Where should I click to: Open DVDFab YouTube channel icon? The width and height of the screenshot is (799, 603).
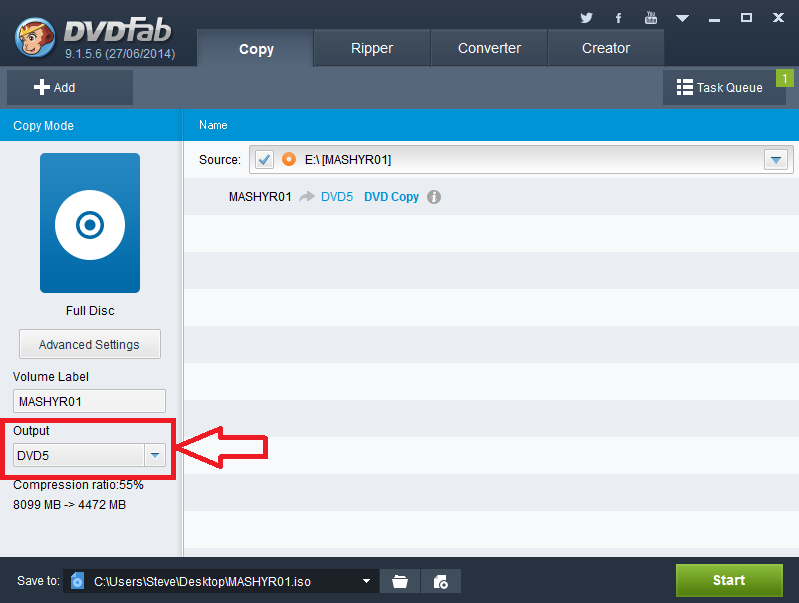click(651, 18)
